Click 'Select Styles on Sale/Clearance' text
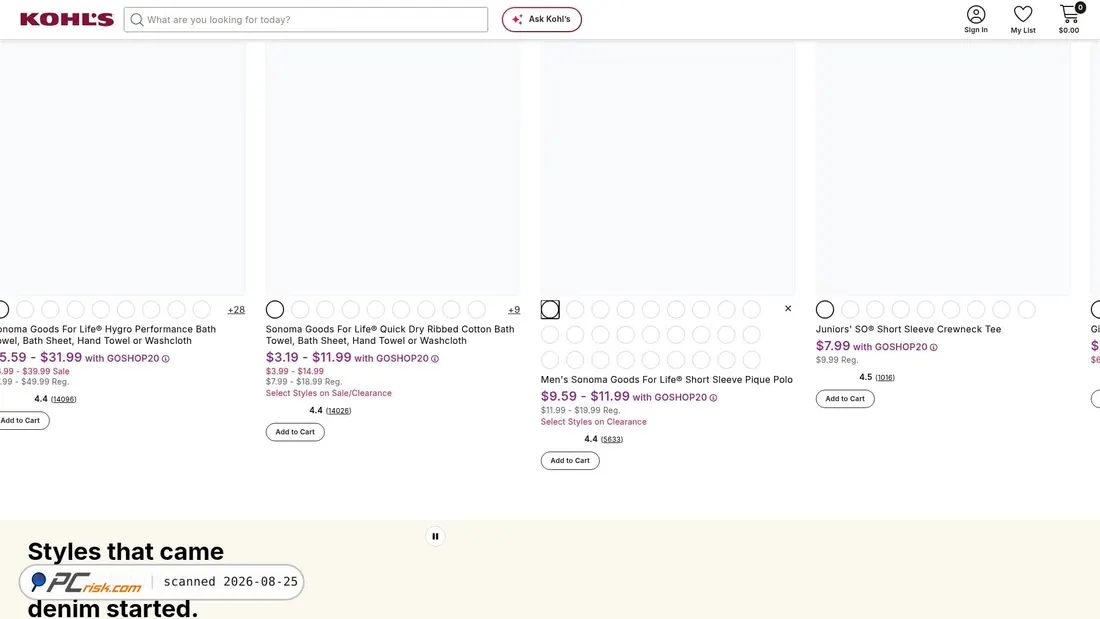The image size is (1100, 619). [x=328, y=393]
